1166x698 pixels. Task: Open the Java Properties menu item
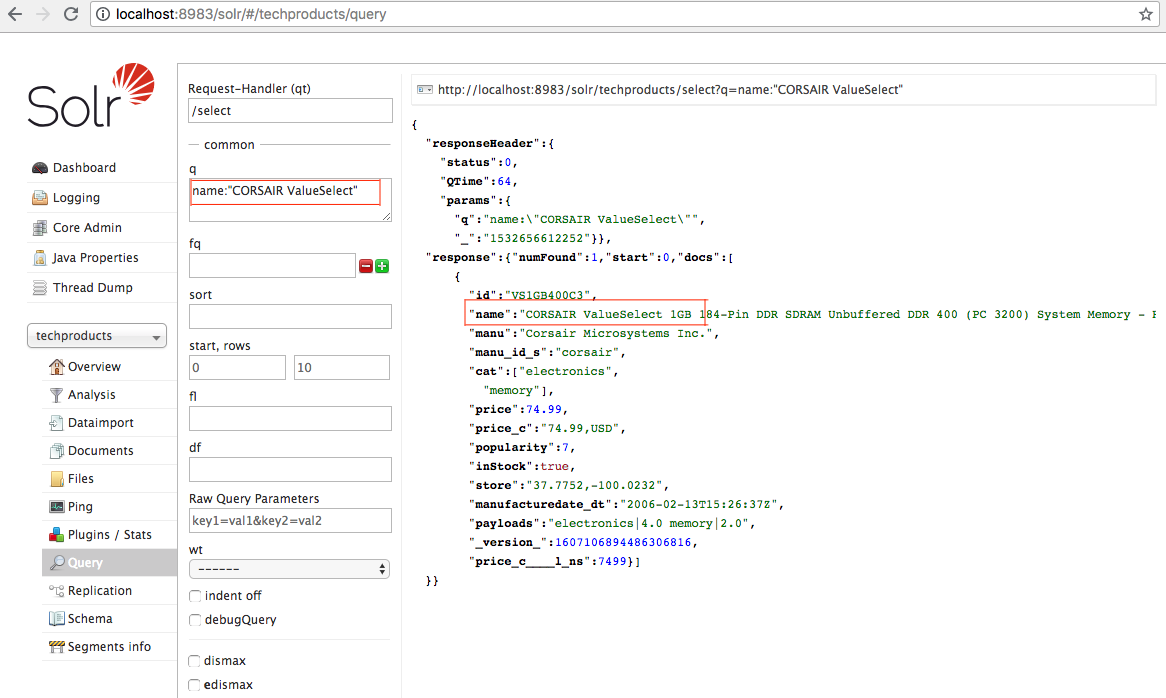click(95, 258)
